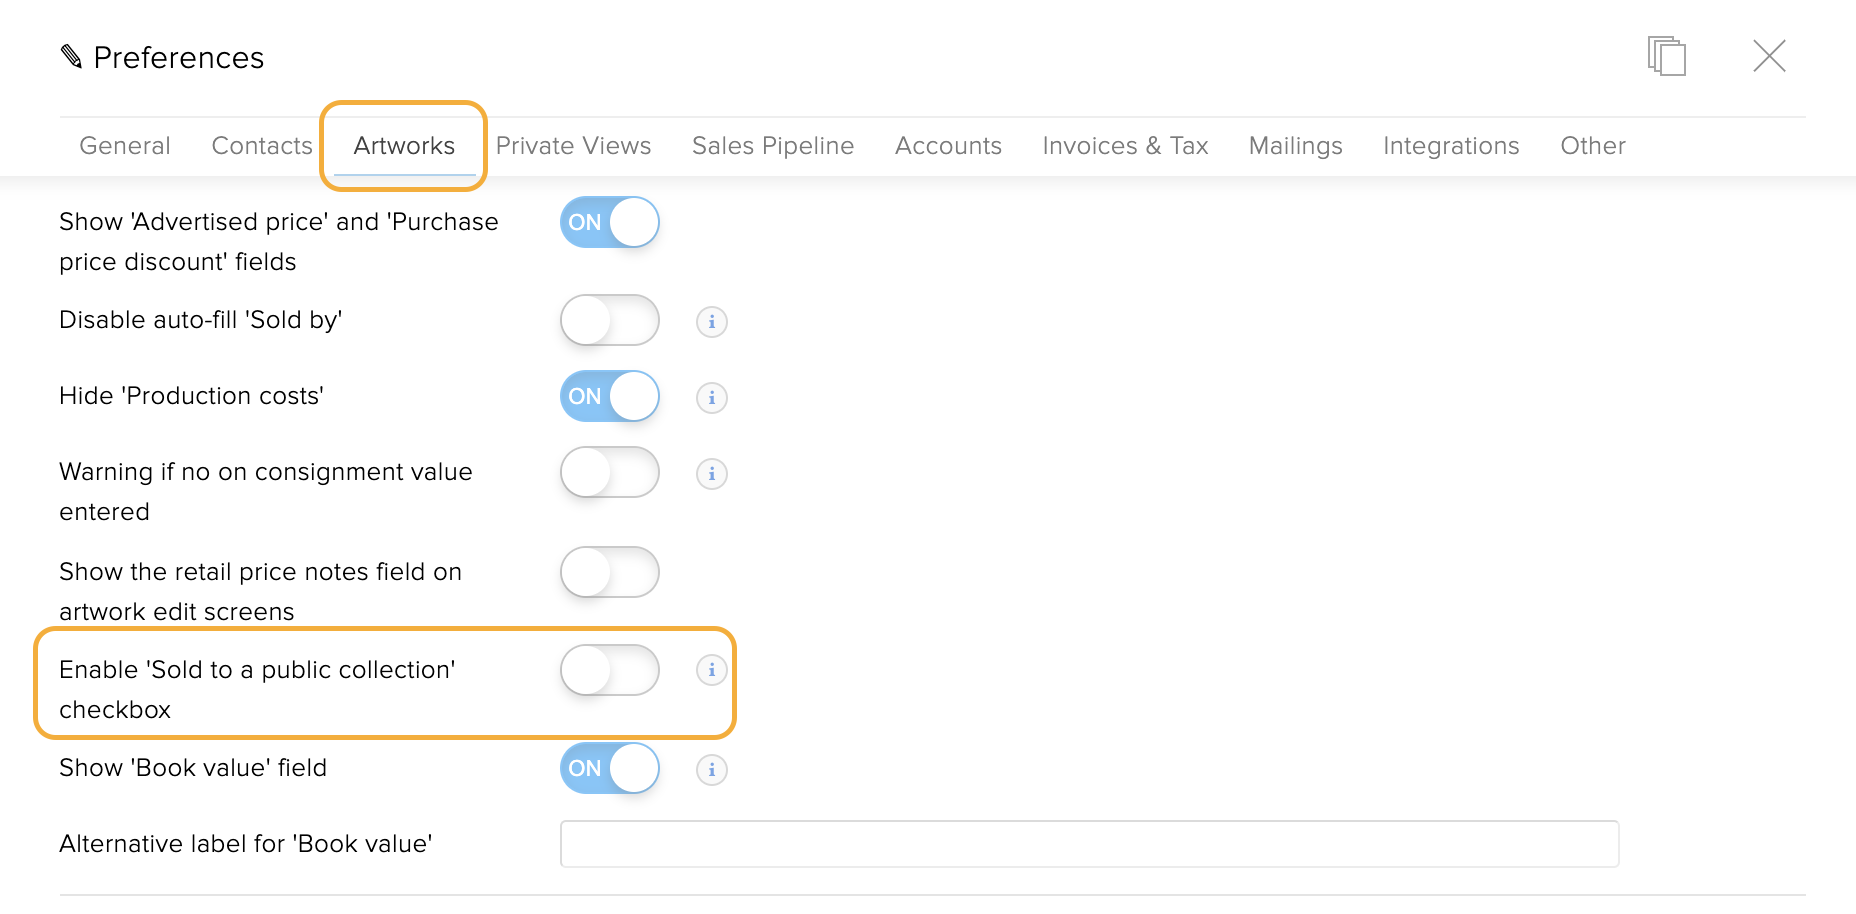This screenshot has width=1856, height=914.
Task: Open info for Disable auto-fill 'Sold by'
Action: coord(712,322)
